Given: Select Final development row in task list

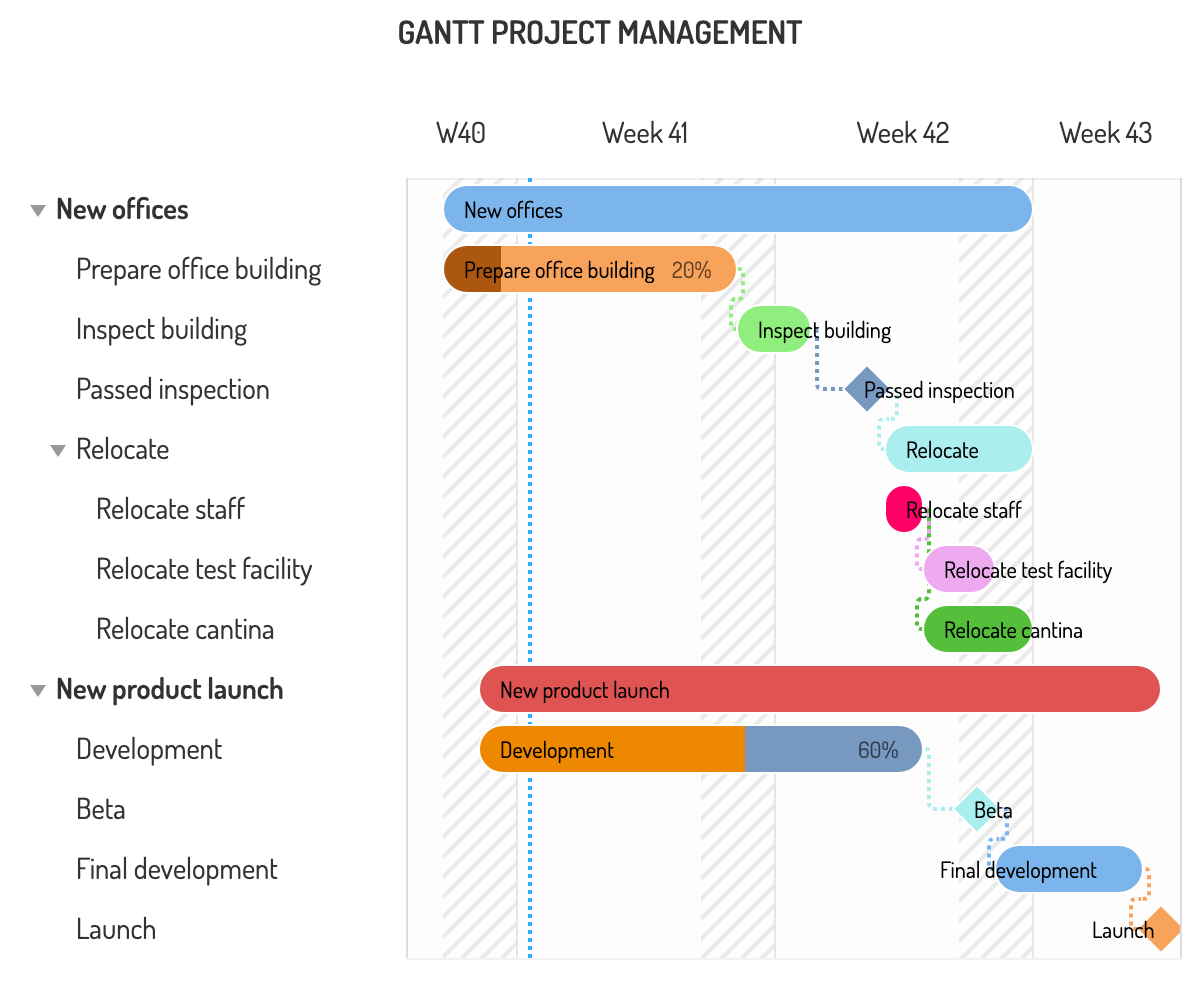Looking at the screenshot, I should 176,870.
